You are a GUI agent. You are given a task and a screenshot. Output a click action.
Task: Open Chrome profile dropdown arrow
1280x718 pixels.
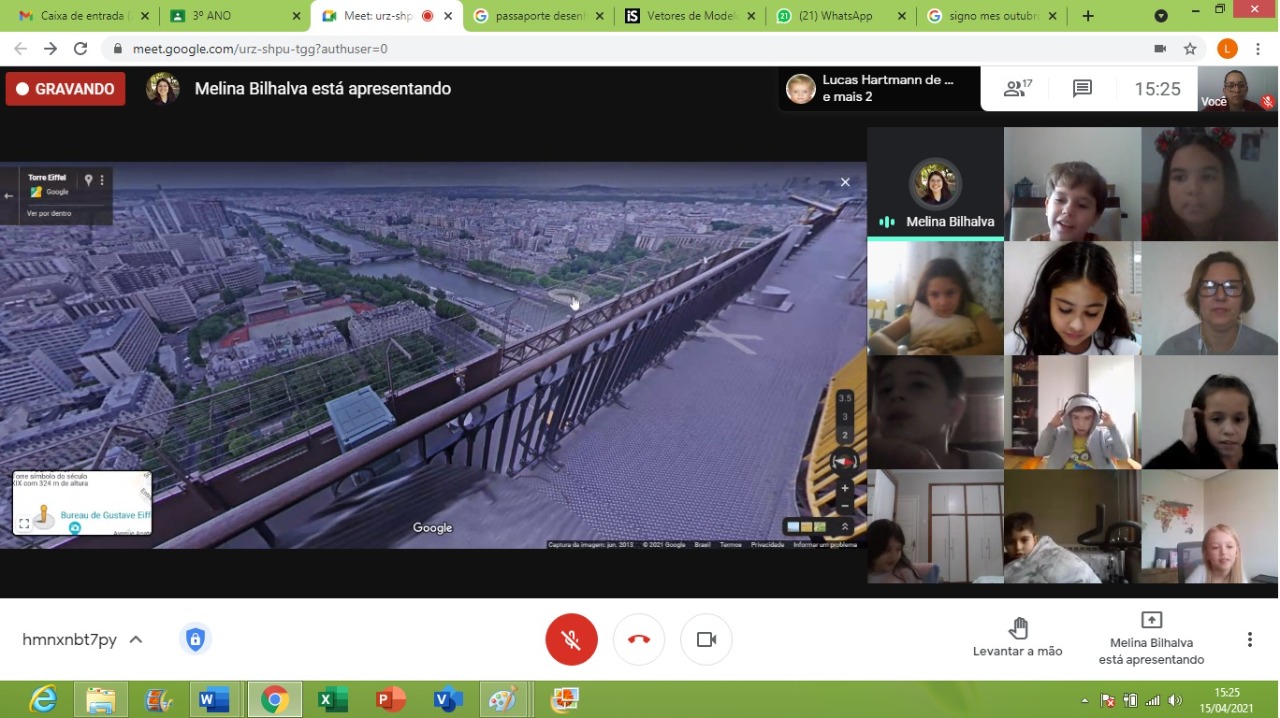click(1161, 16)
